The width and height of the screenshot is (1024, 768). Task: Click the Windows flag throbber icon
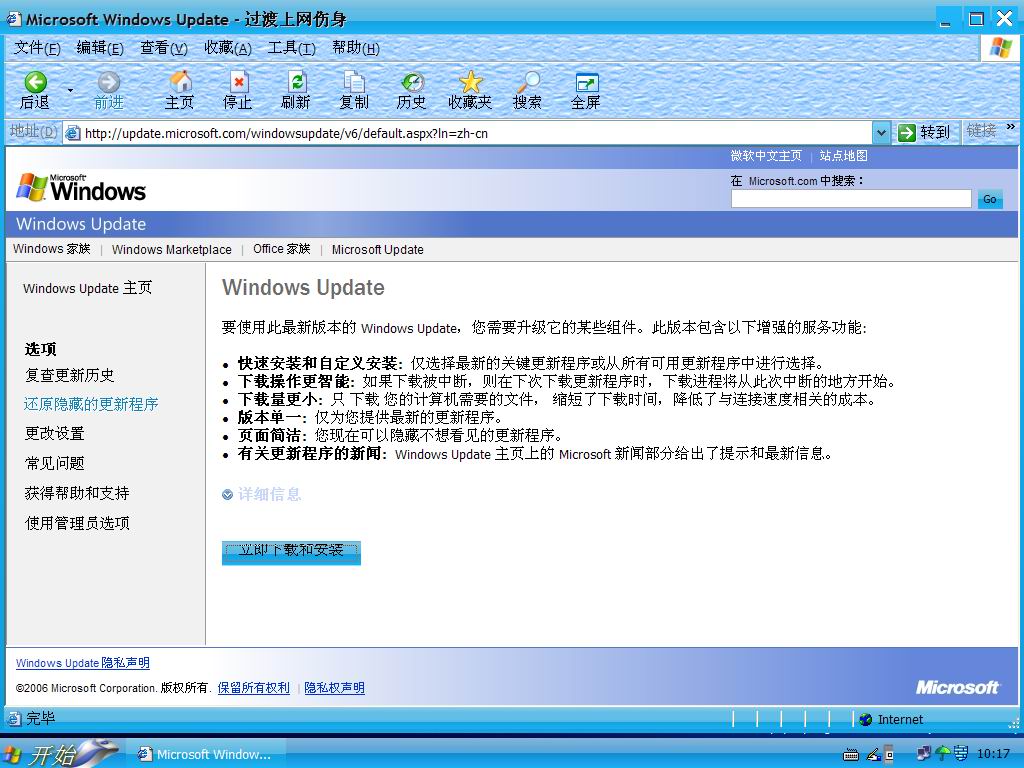[1000, 48]
